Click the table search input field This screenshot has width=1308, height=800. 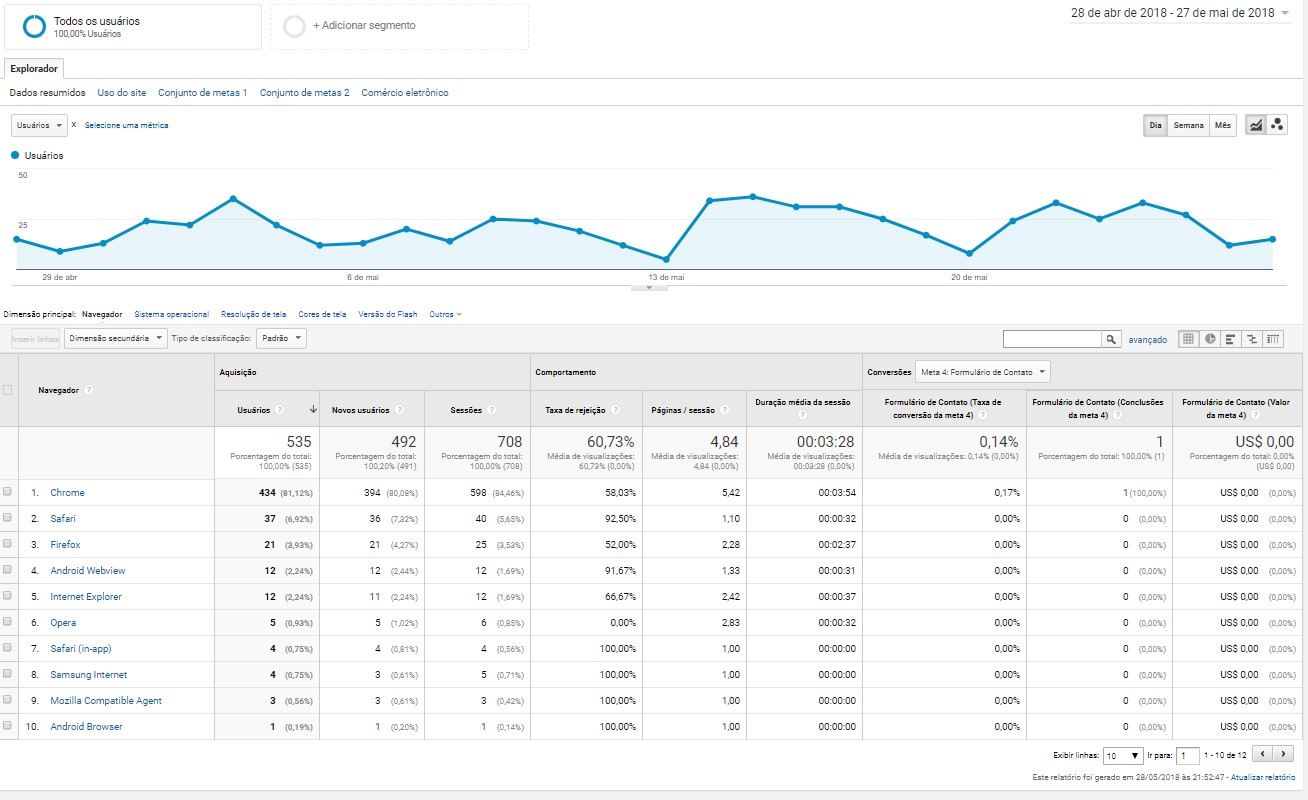1052,339
